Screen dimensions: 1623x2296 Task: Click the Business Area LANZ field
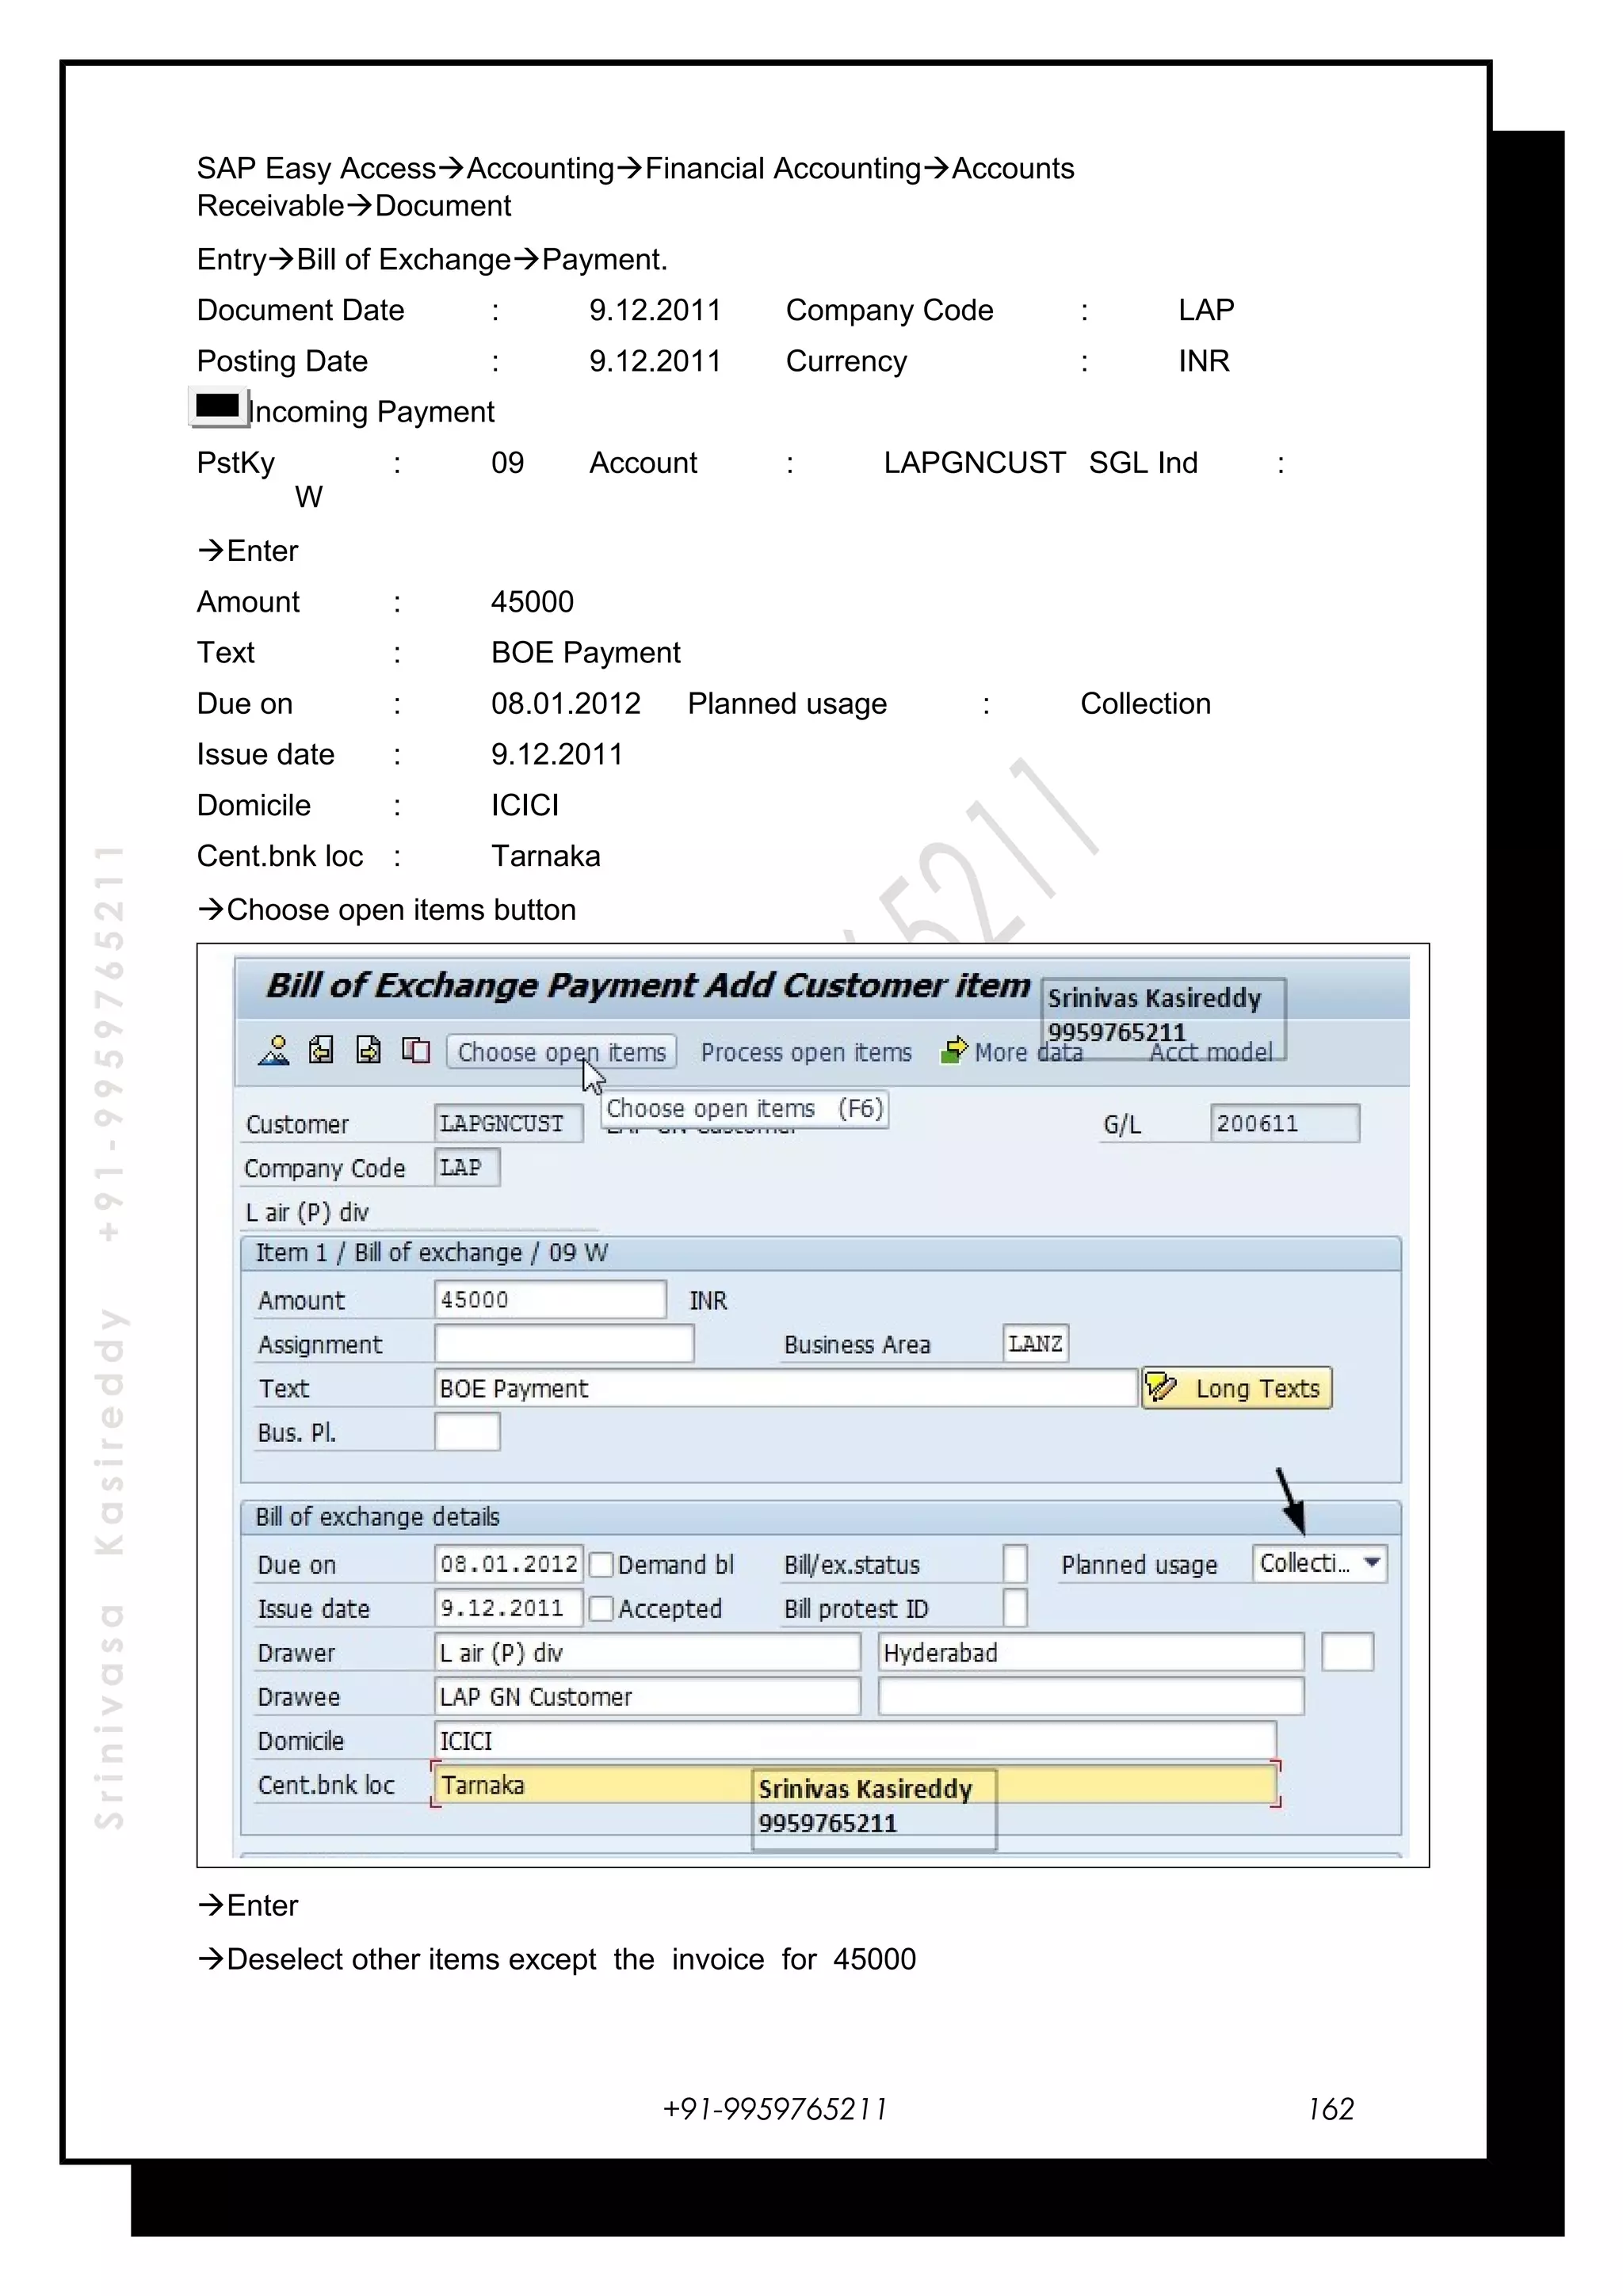pyautogui.click(x=1035, y=1344)
